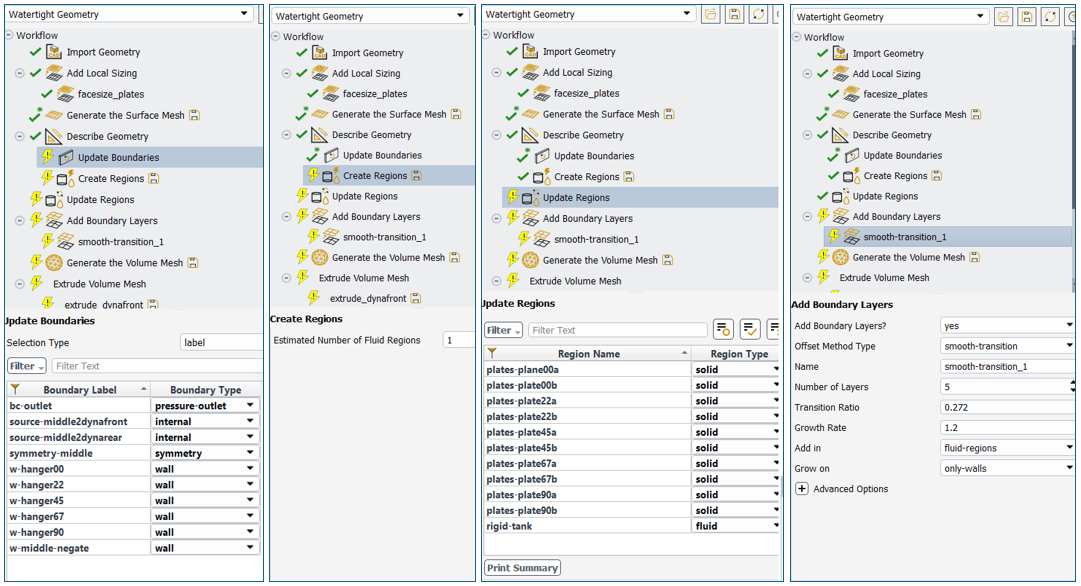
Task: Click the save icon beside Create Regions in Update Boundaries panel
Action: click(154, 179)
